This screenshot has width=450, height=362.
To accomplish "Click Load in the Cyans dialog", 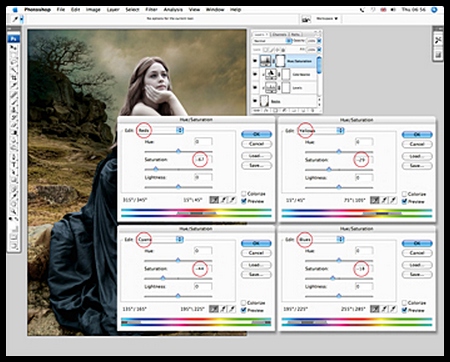I will [x=256, y=265].
